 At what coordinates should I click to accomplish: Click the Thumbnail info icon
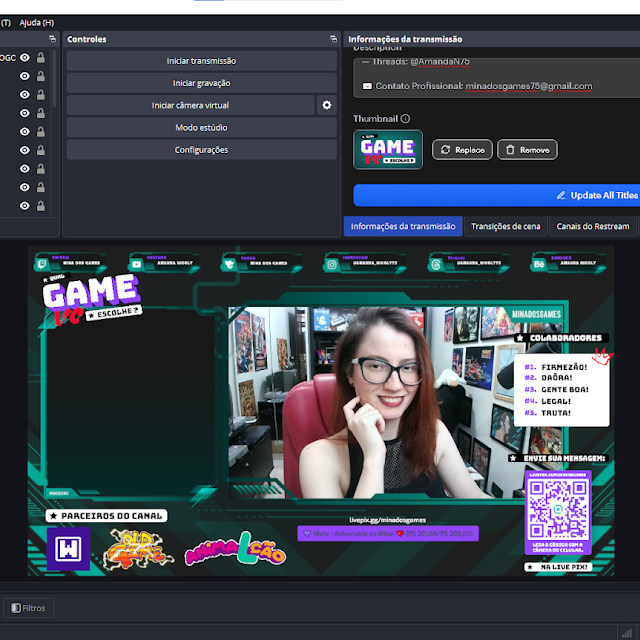click(405, 119)
